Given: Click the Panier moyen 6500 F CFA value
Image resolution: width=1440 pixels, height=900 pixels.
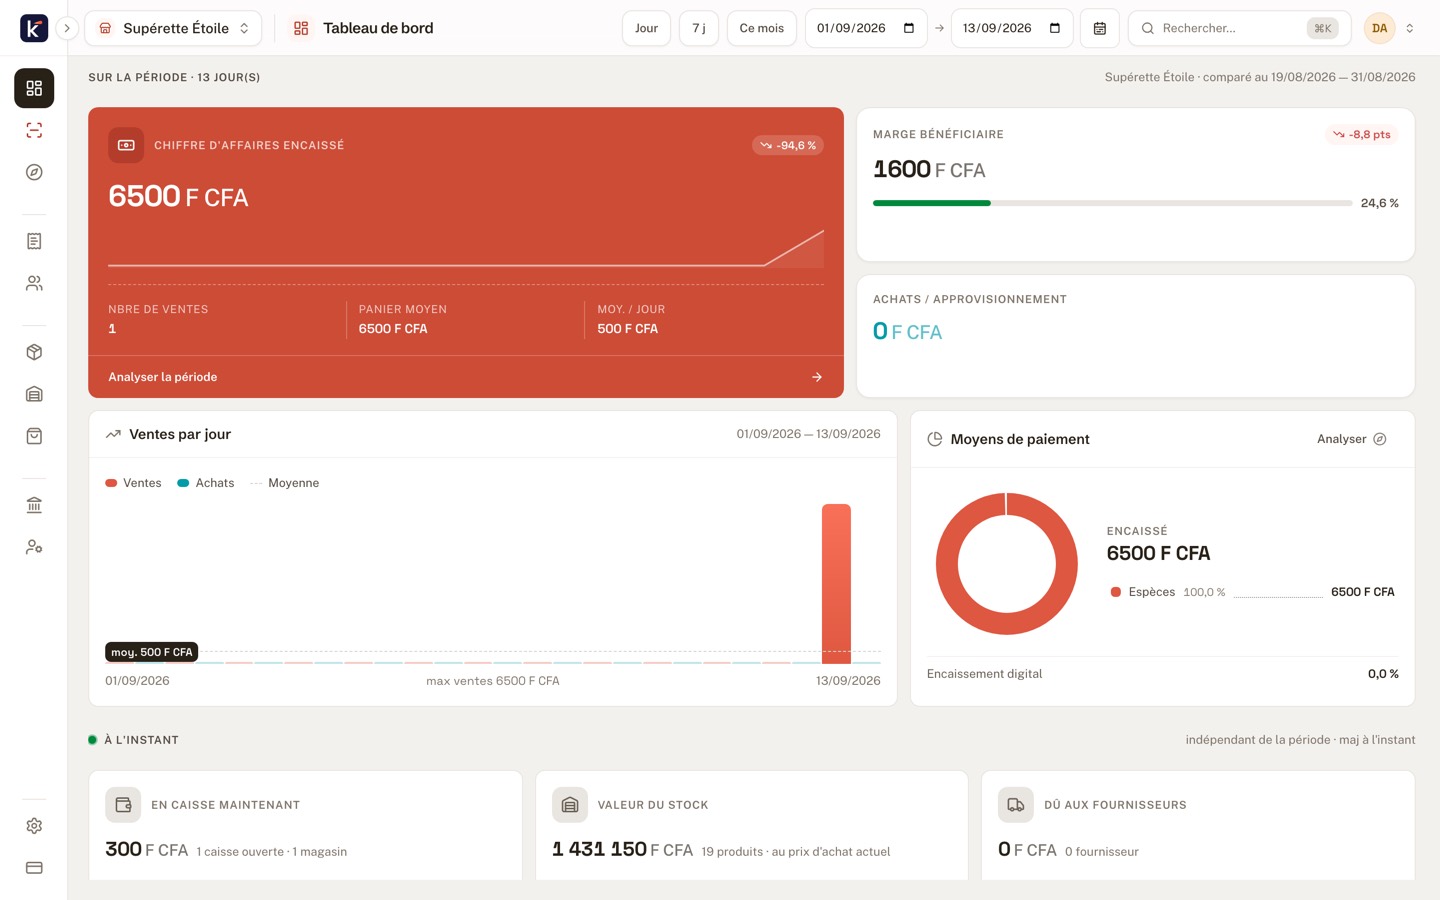Looking at the screenshot, I should [393, 329].
